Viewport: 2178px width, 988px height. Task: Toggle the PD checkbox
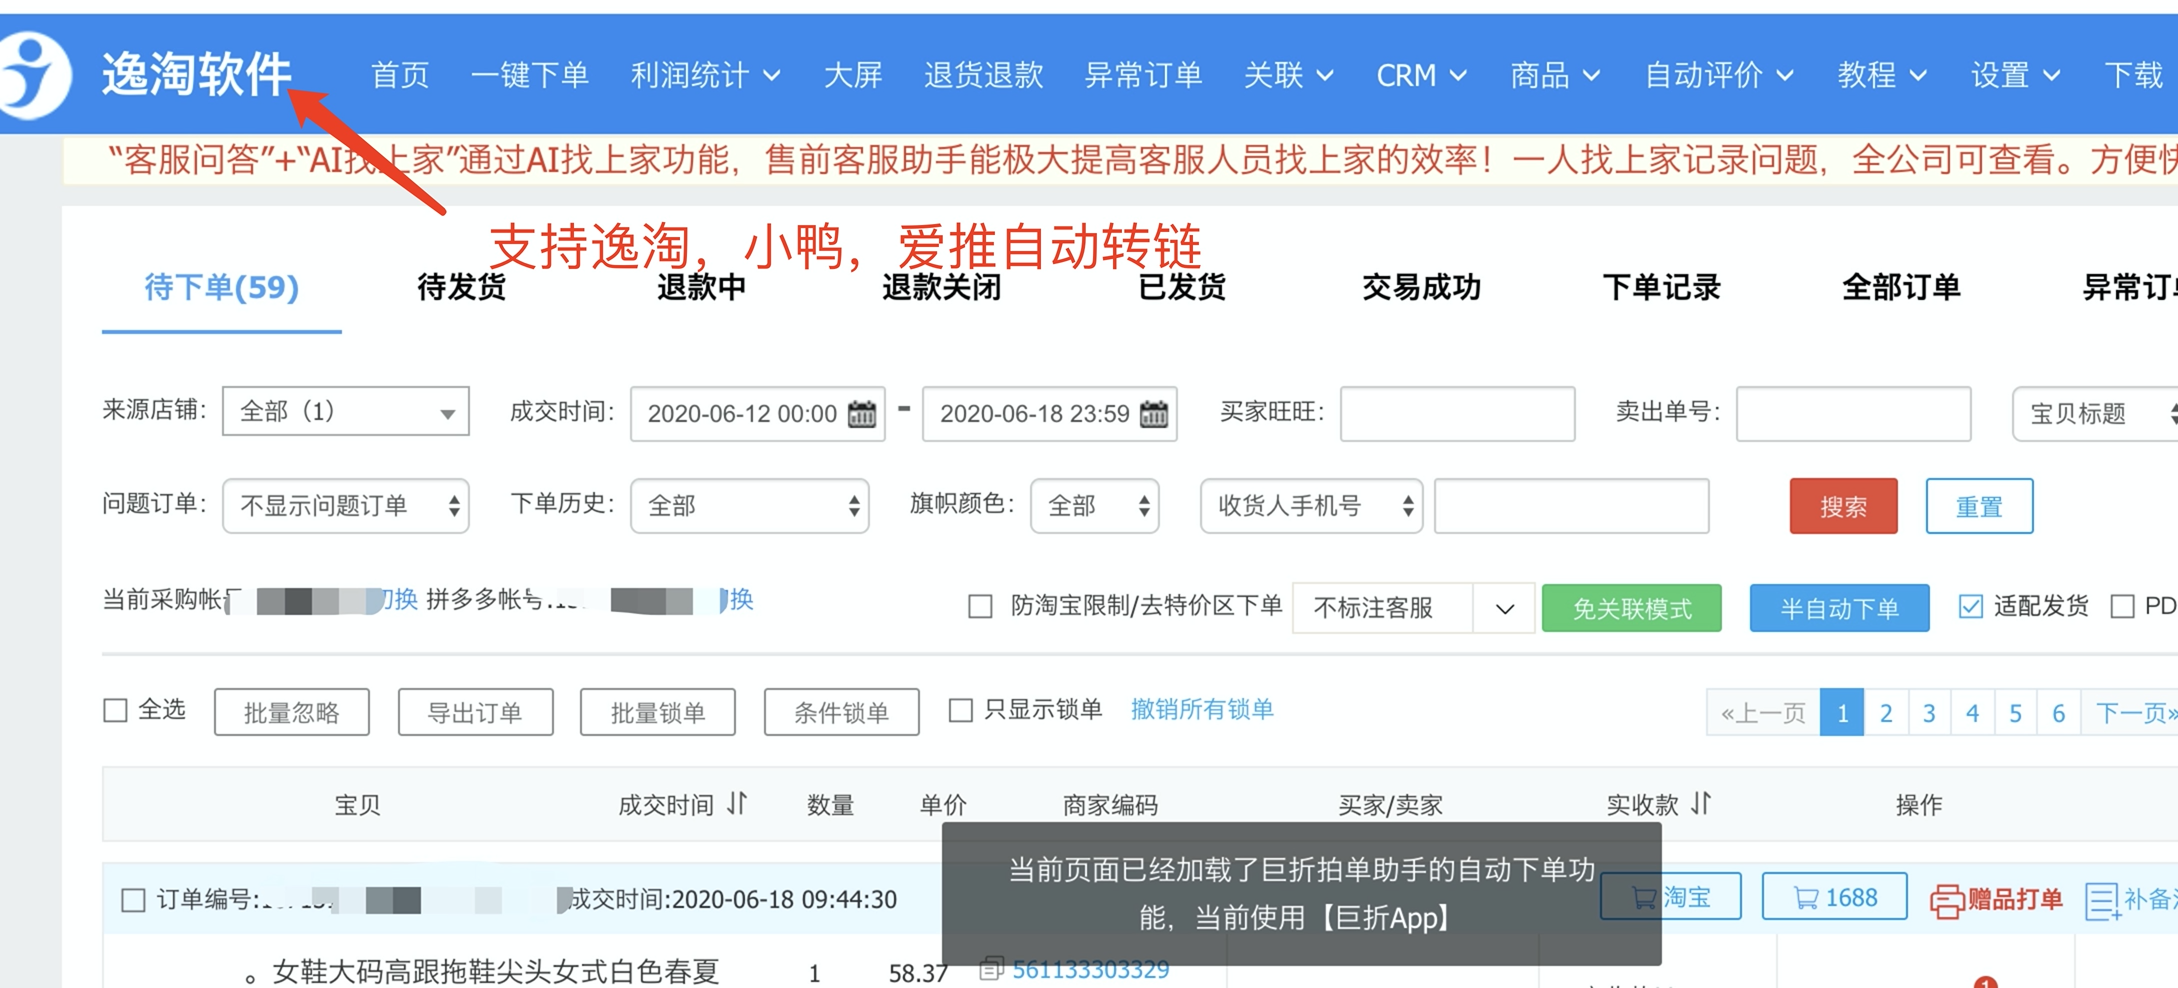point(2122,606)
